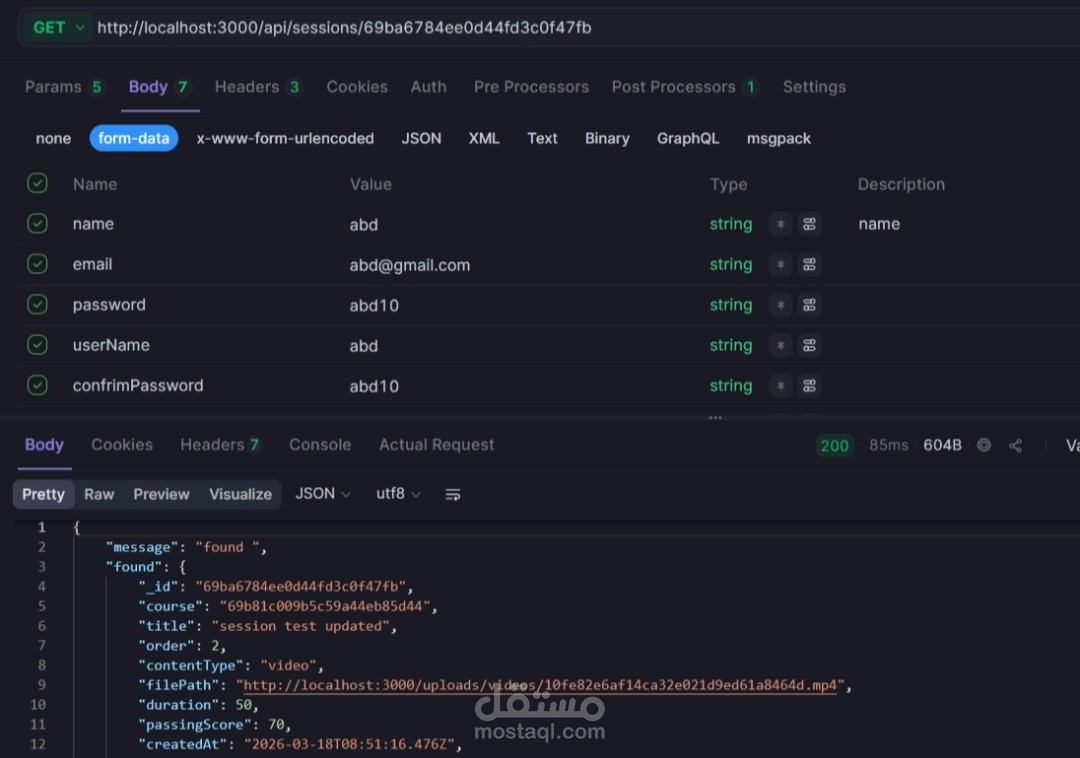
Task: Open the JSON format dropdown in response viewer
Action: tap(322, 493)
